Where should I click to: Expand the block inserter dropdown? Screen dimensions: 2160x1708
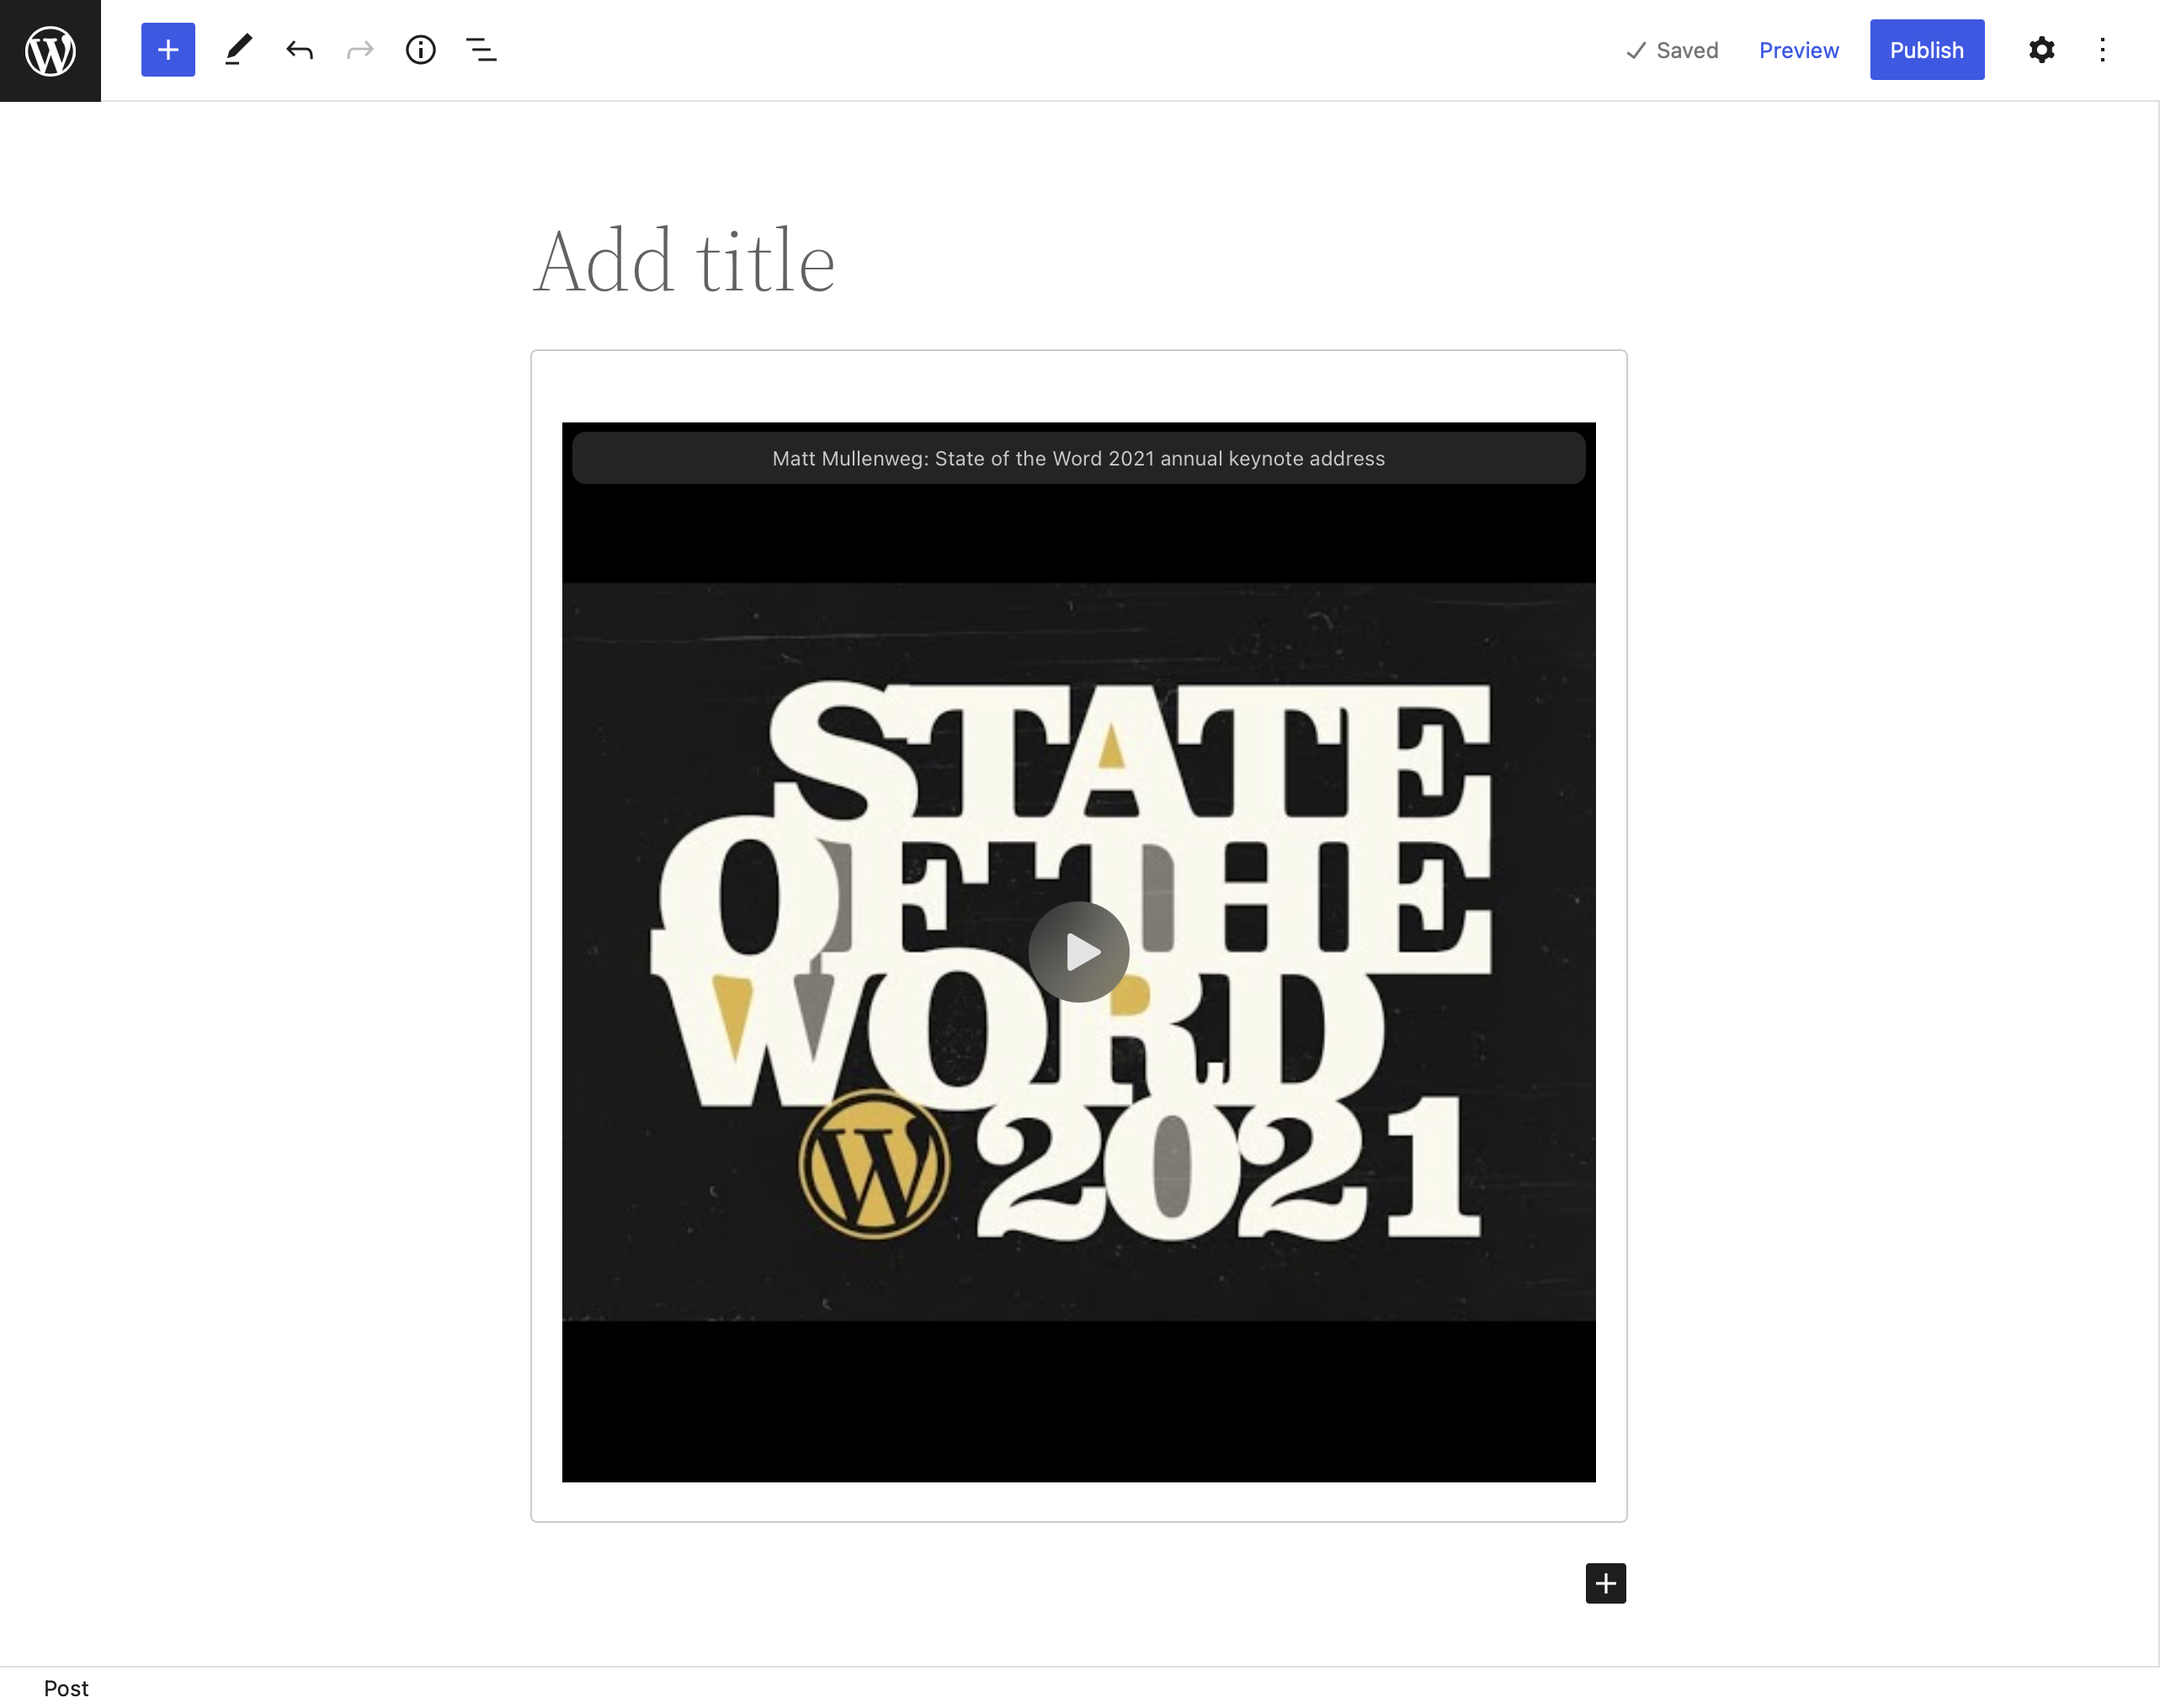167,49
